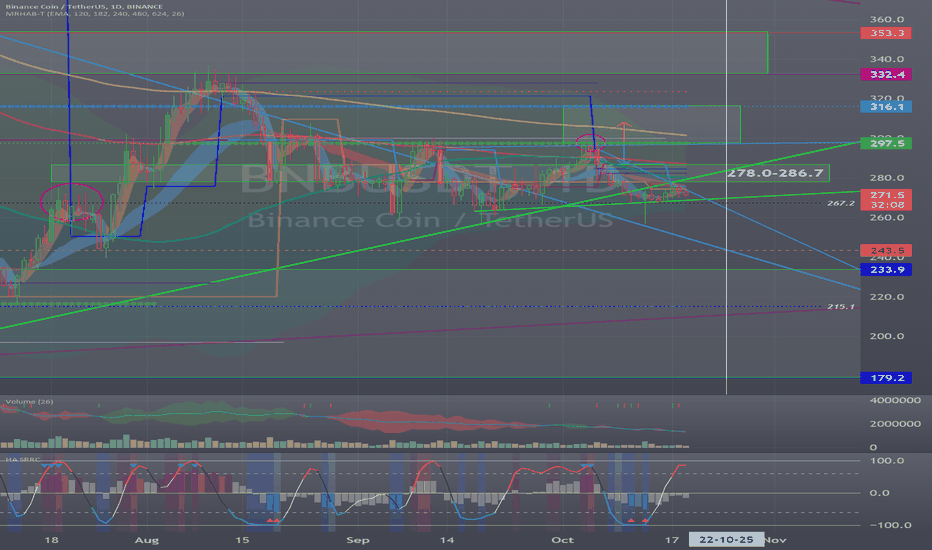Click the Aug label on the time axis

click(147, 540)
